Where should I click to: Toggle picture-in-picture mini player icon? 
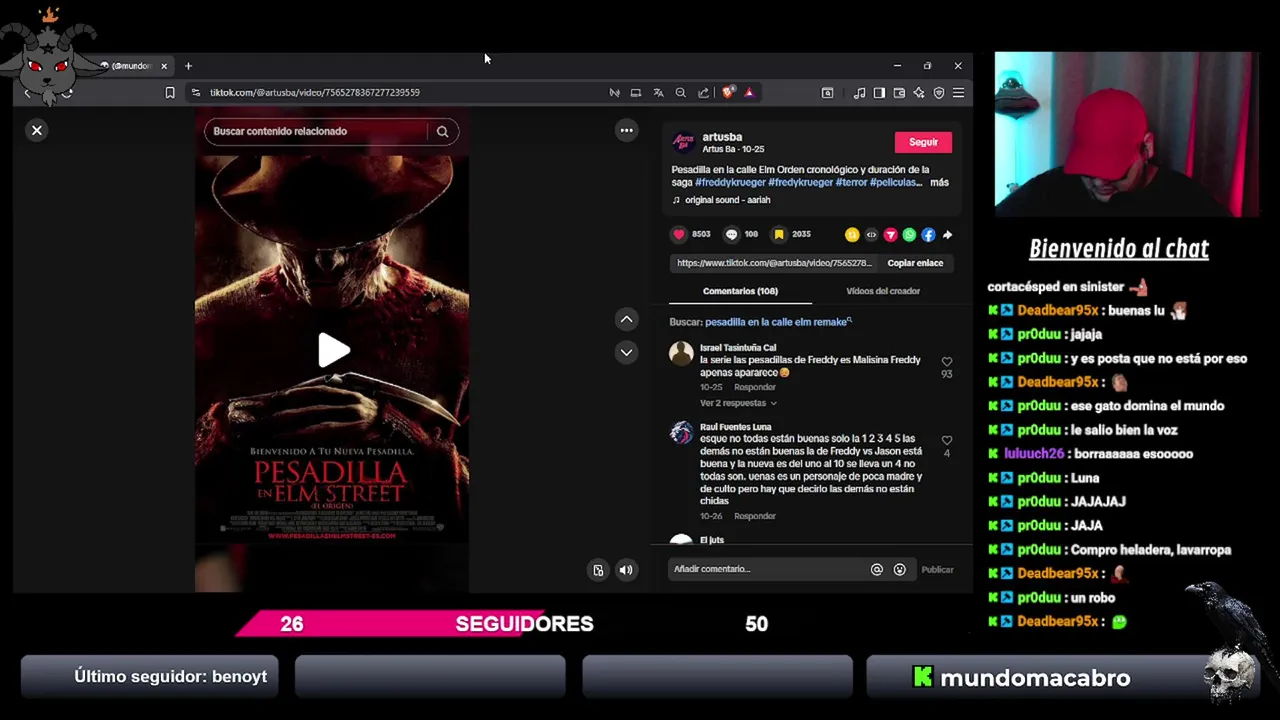tap(598, 570)
